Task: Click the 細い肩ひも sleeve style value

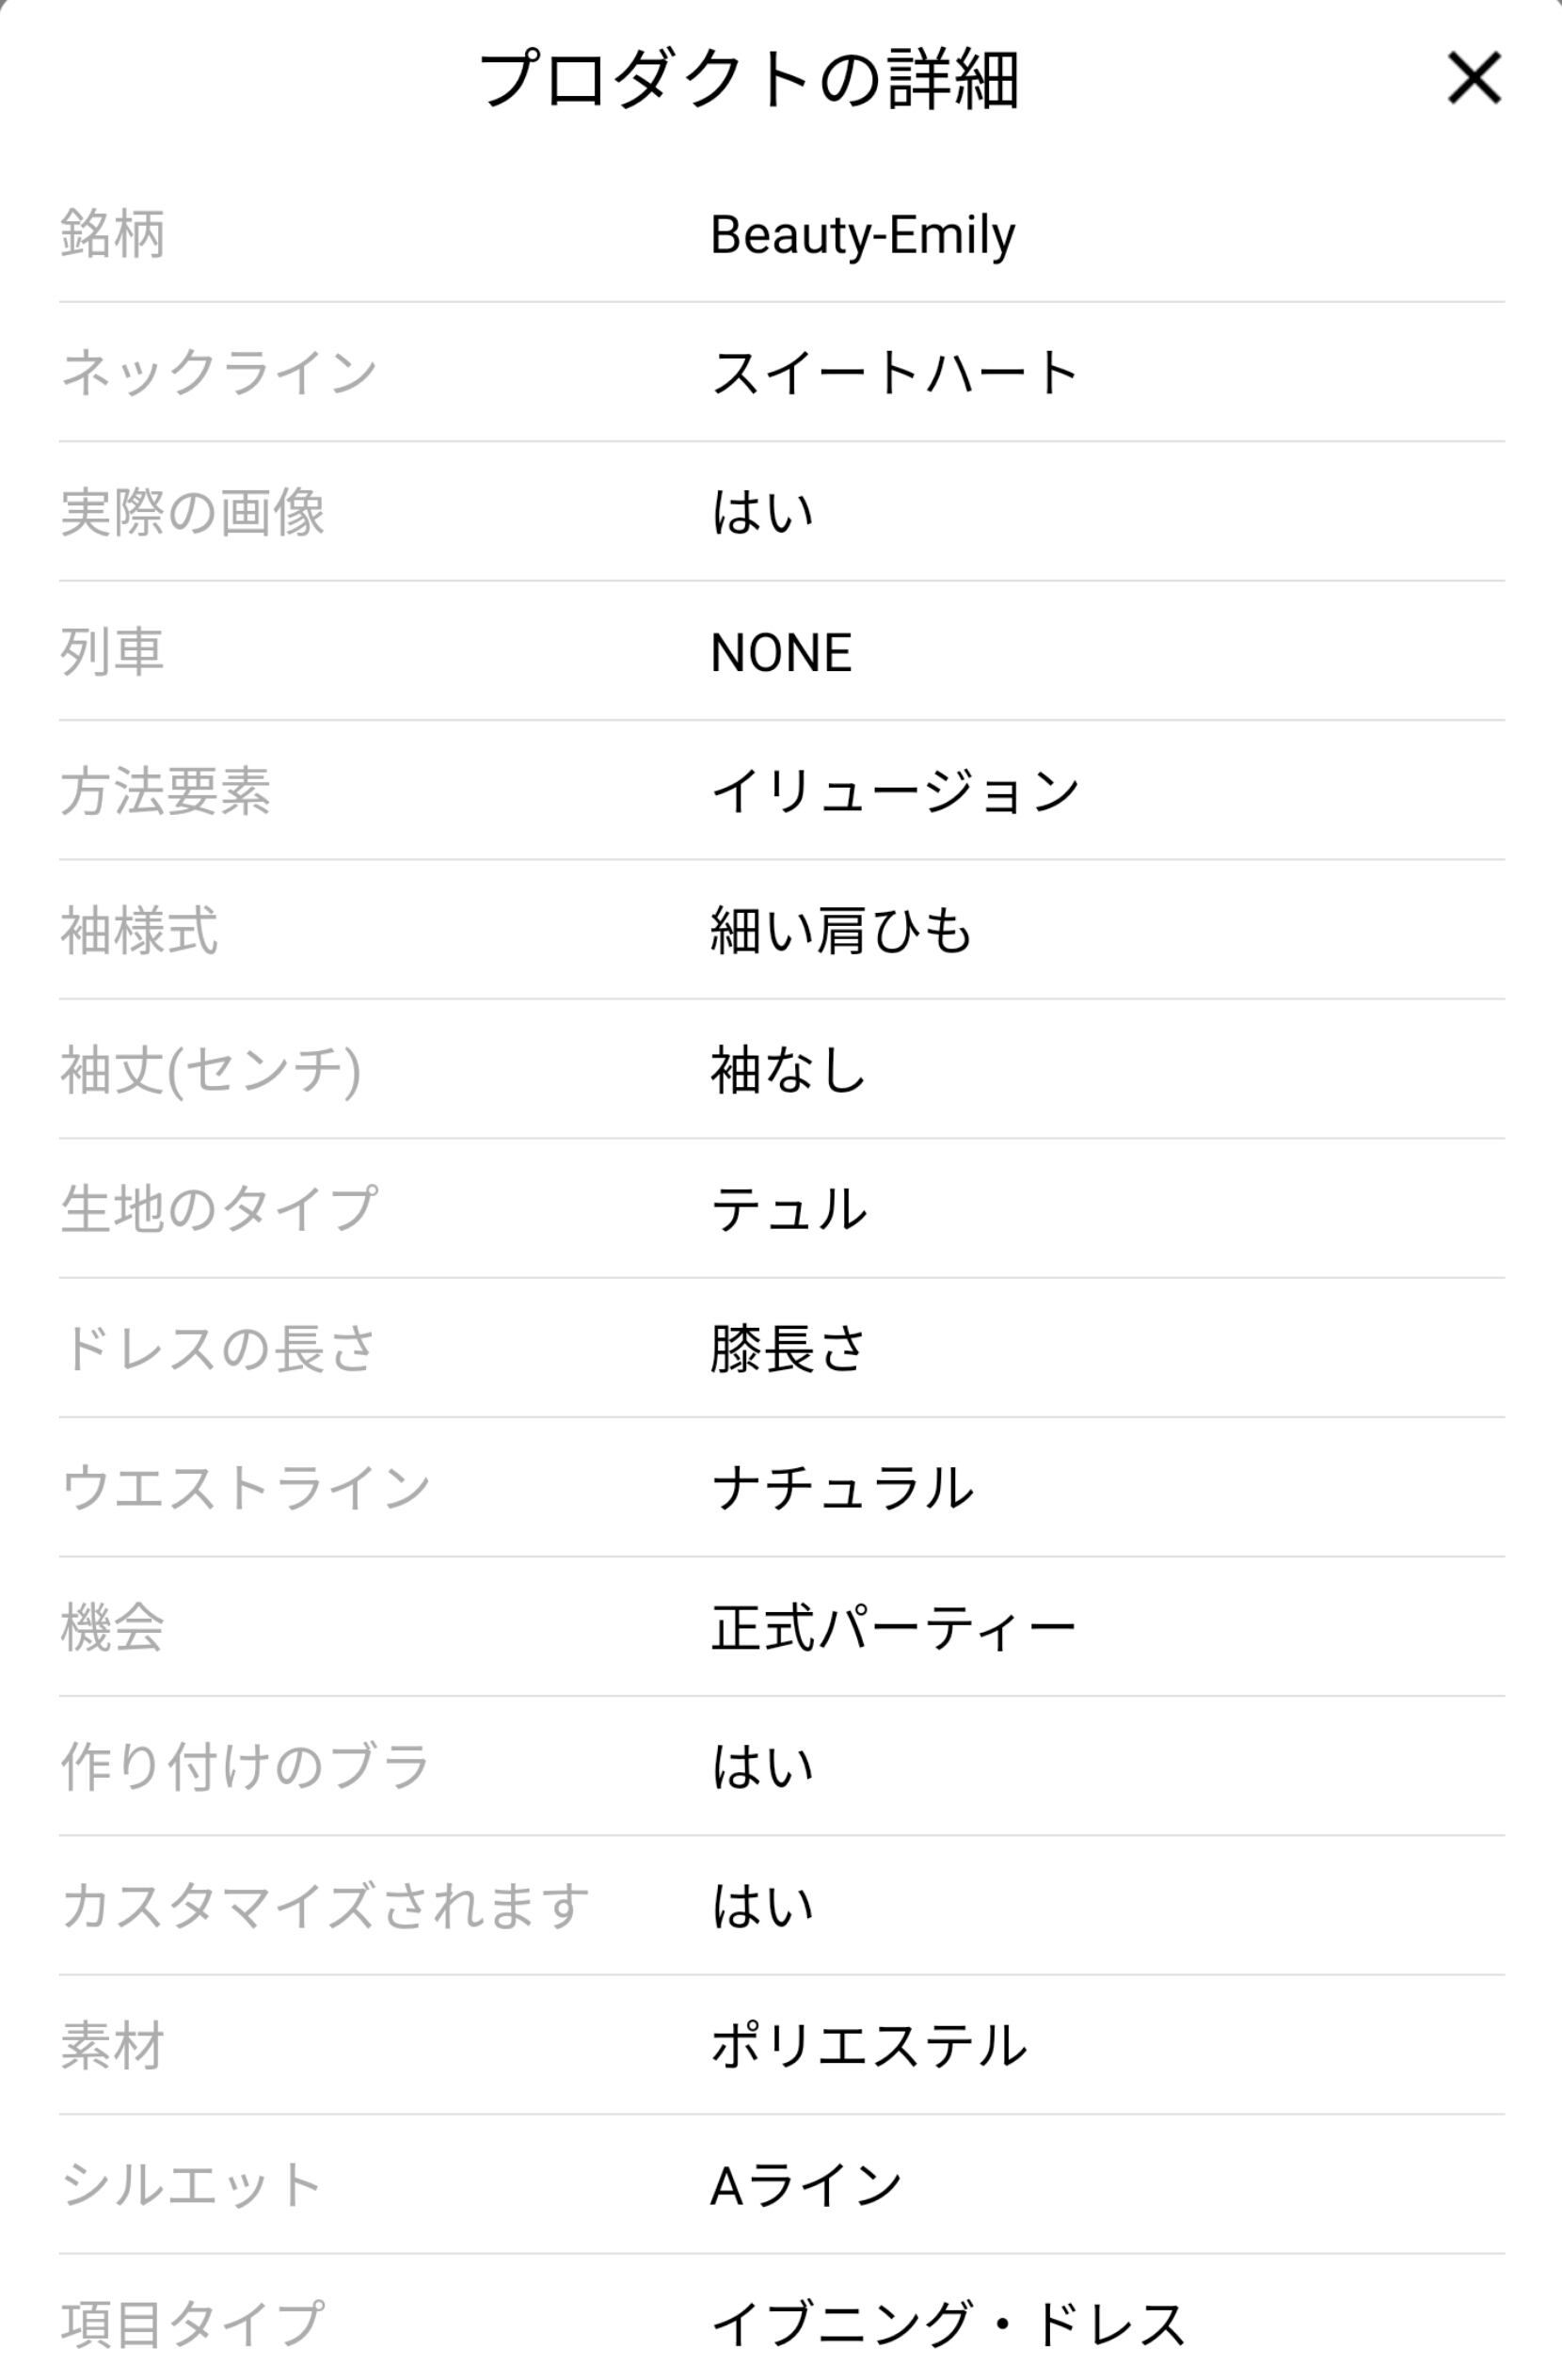Action: pyautogui.click(x=841, y=930)
